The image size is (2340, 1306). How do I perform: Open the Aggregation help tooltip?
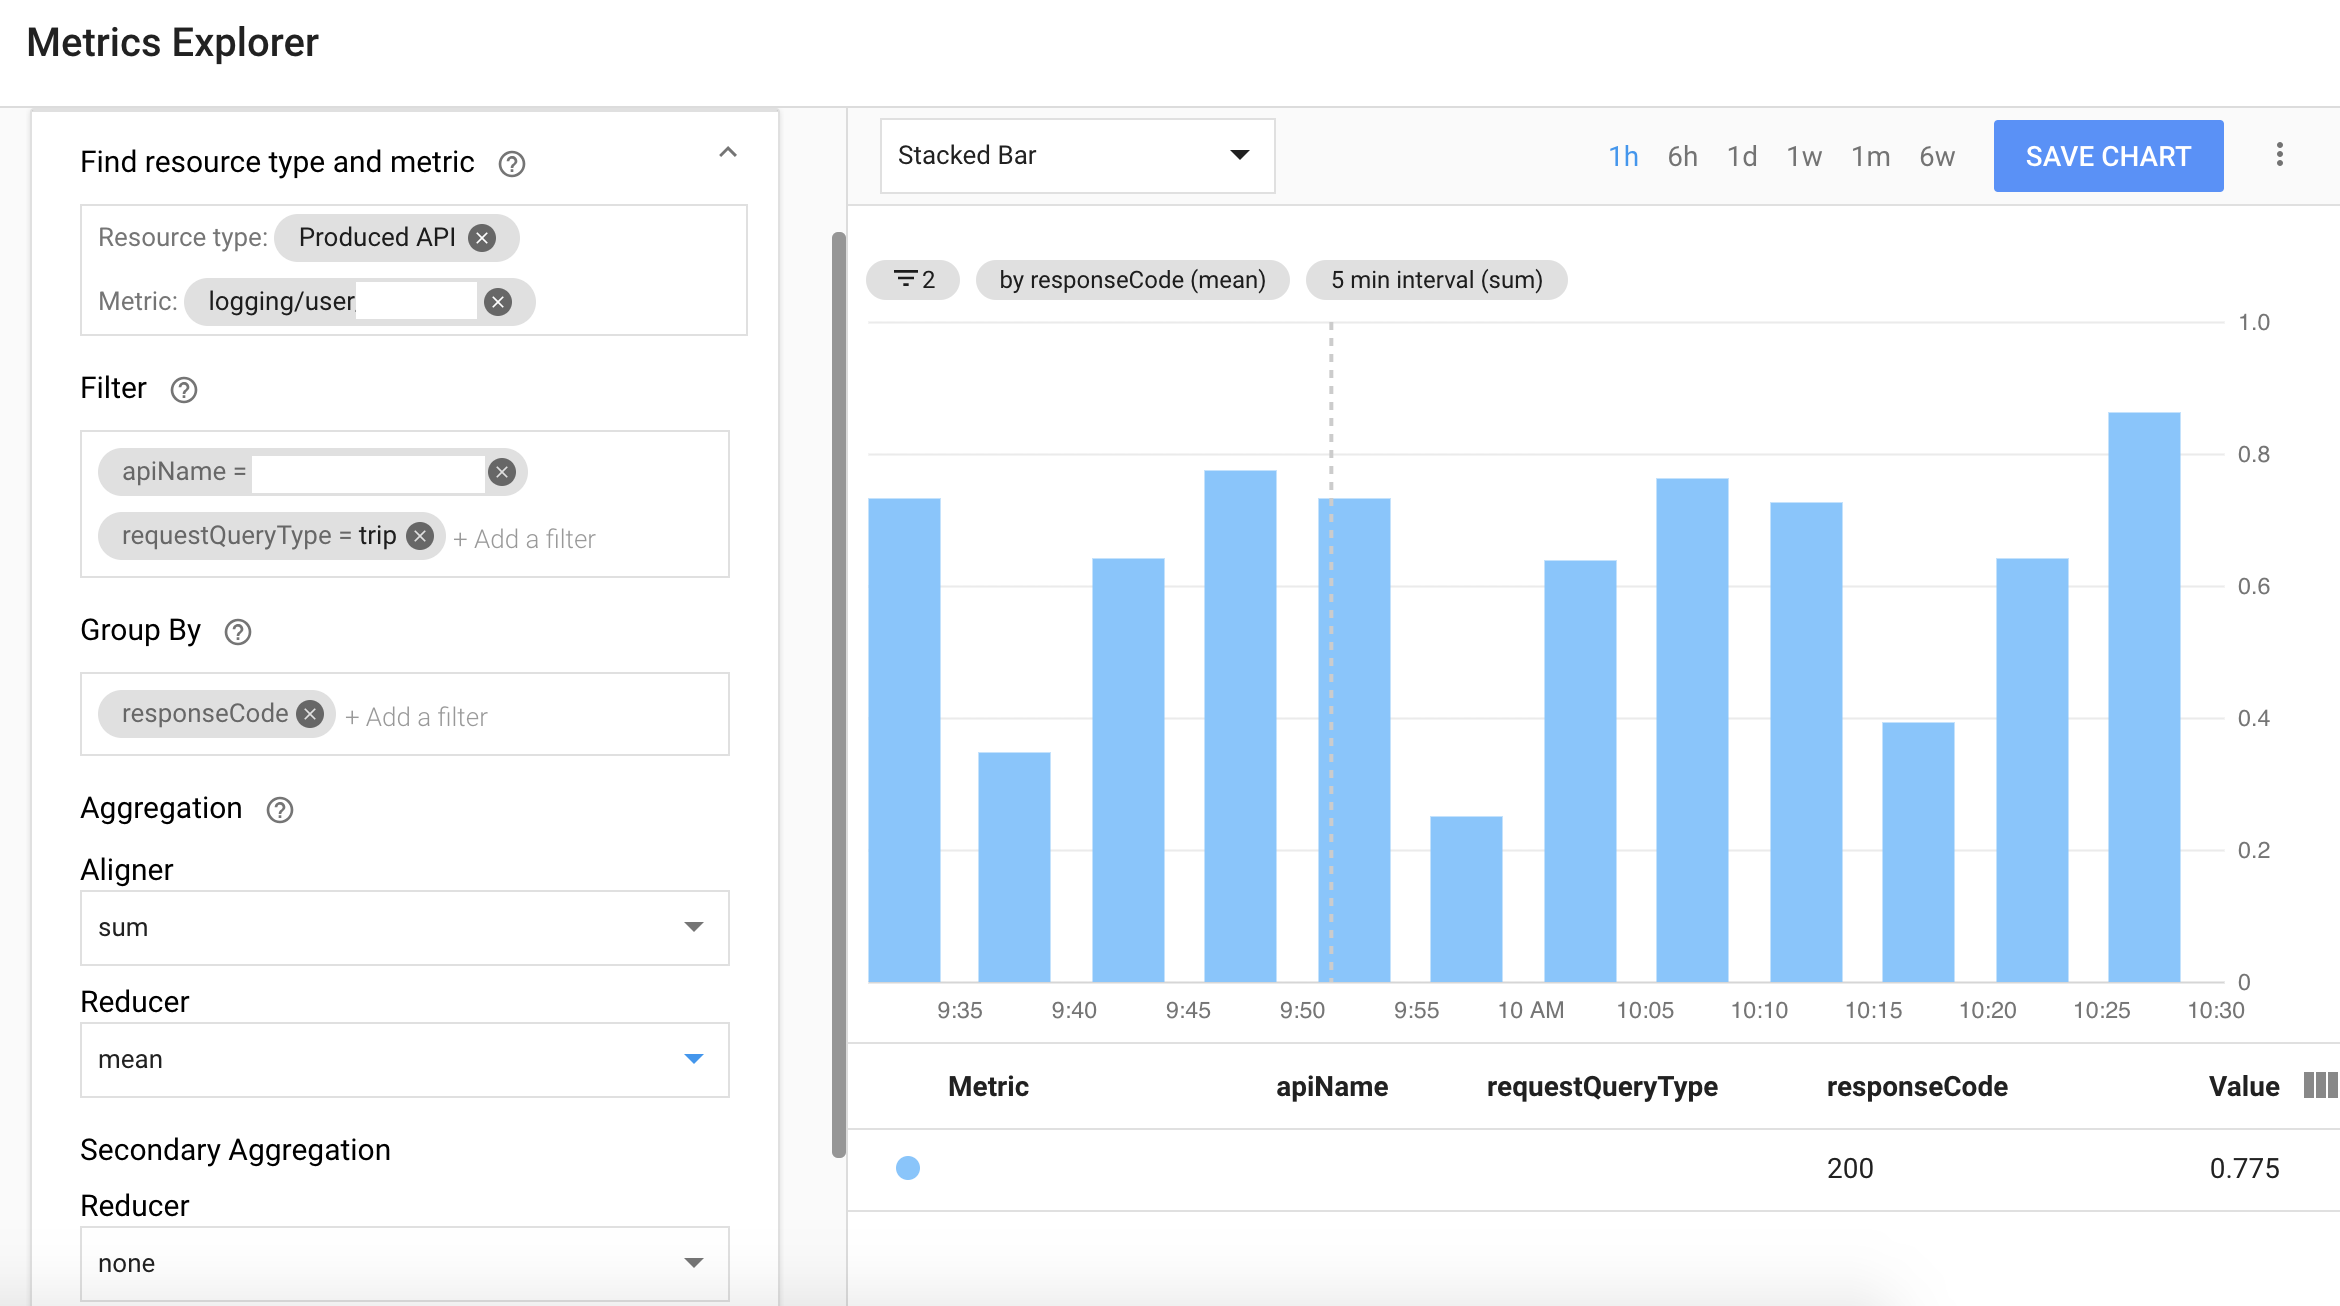pyautogui.click(x=279, y=809)
